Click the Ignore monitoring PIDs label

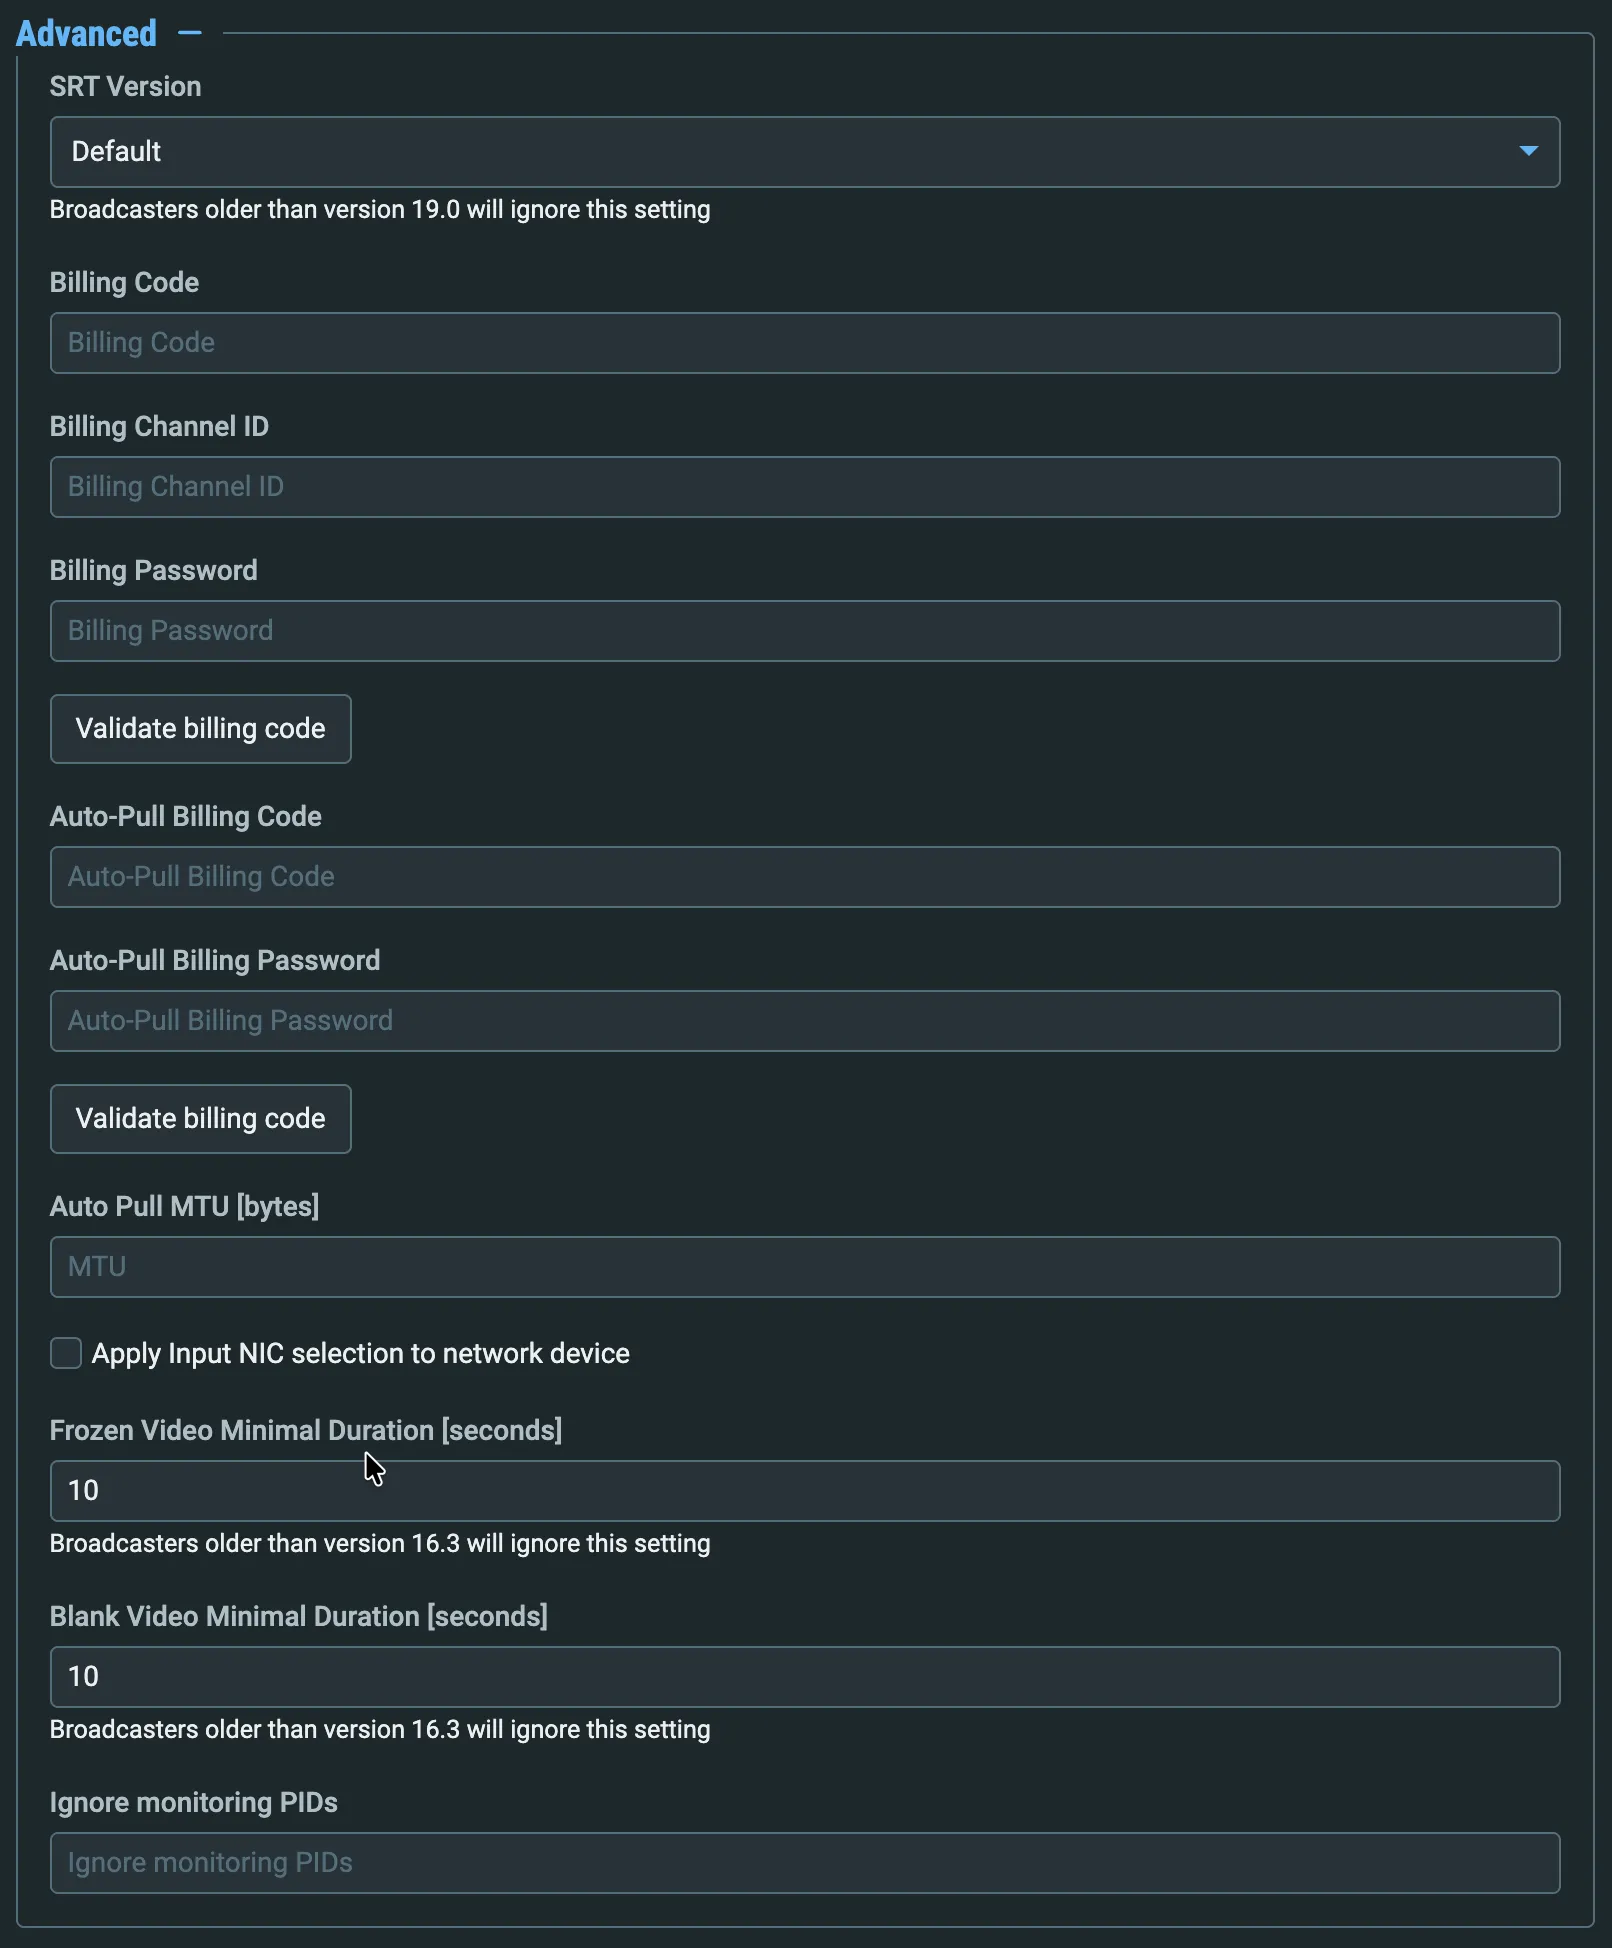click(x=194, y=1803)
